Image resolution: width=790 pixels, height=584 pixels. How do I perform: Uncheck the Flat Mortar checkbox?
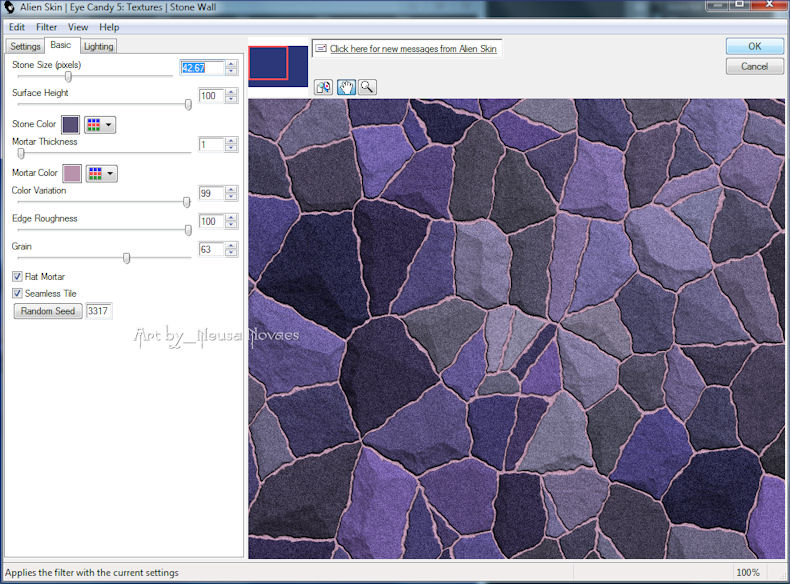click(18, 277)
